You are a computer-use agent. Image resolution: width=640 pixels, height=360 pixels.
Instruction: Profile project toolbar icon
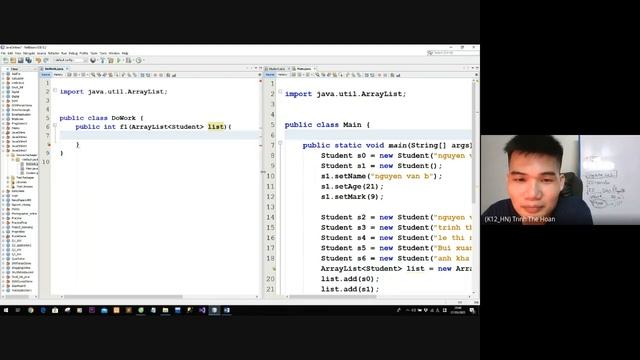tap(138, 60)
